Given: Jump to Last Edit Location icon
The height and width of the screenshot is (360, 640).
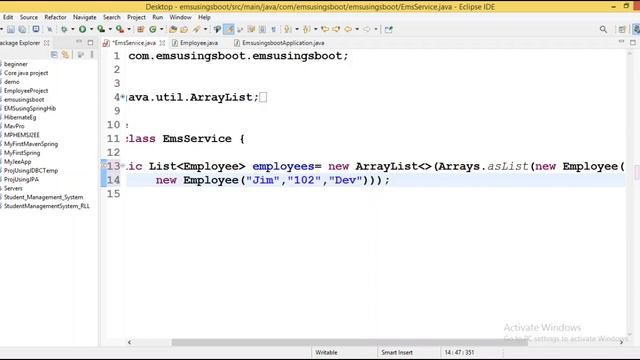Looking at the screenshot, I should tap(325, 29).
